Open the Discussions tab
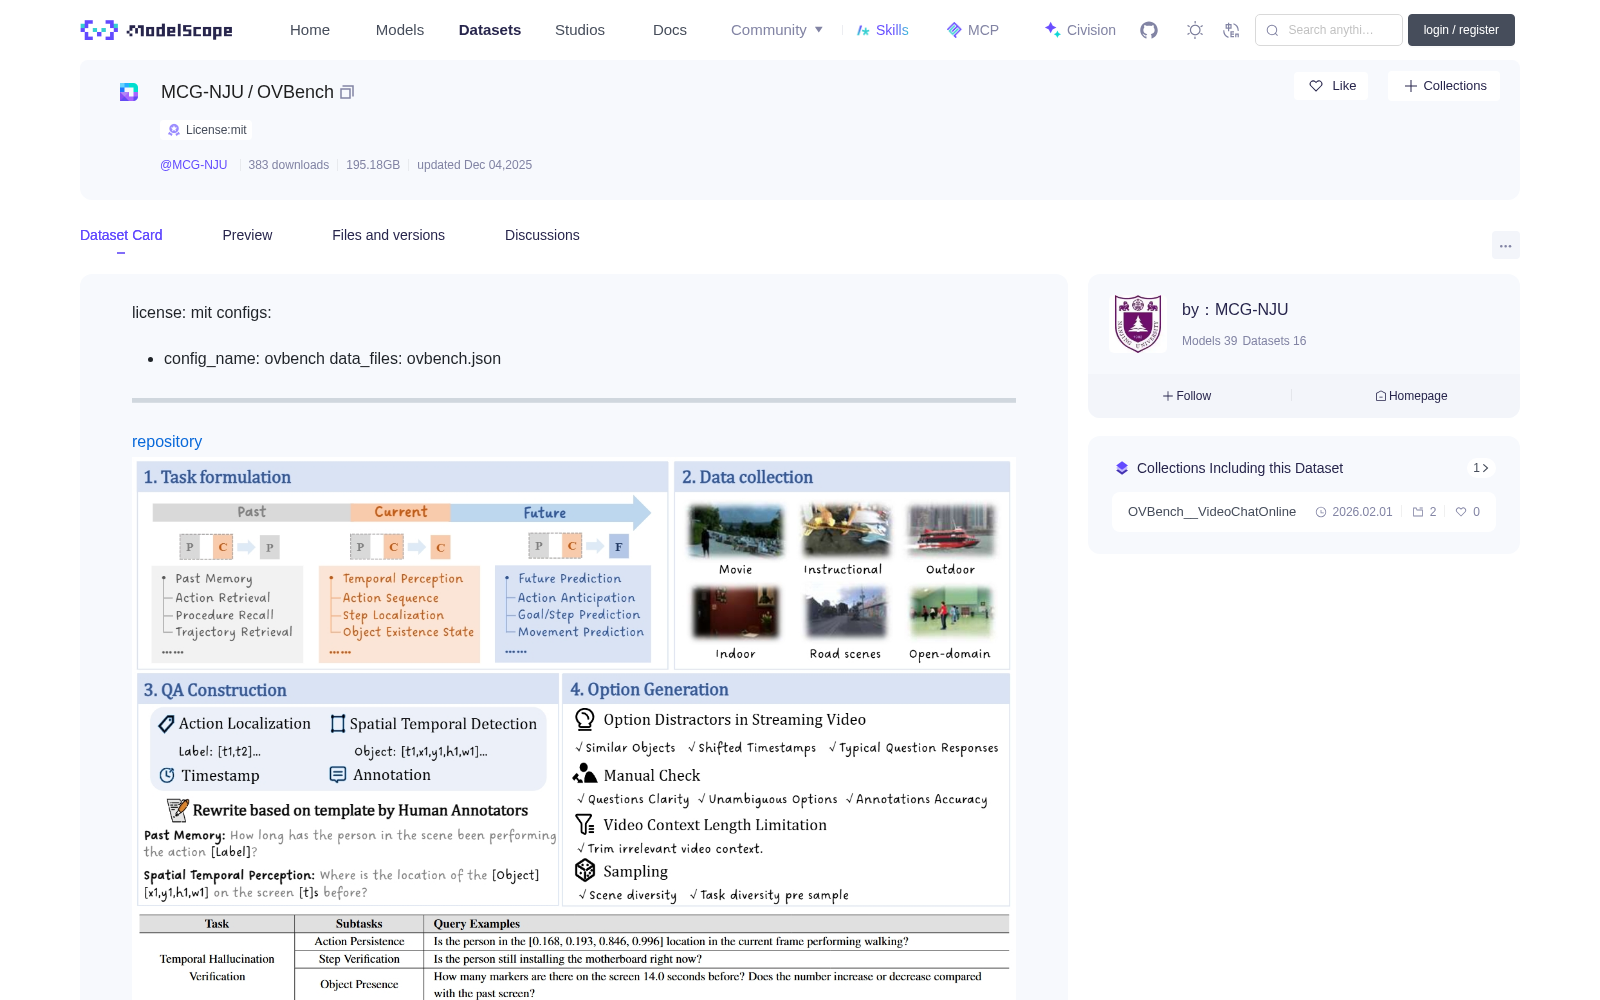Screen dimensions: 1600x1000 (542, 235)
